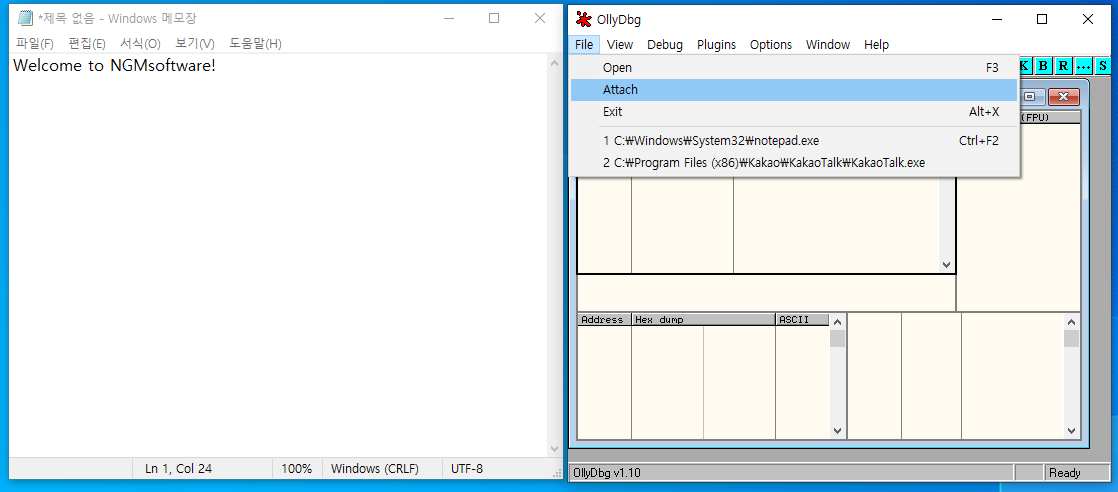Viewport: 1118px width, 492px height.
Task: Click the K (call stack) toolbar button
Action: pos(1025,66)
